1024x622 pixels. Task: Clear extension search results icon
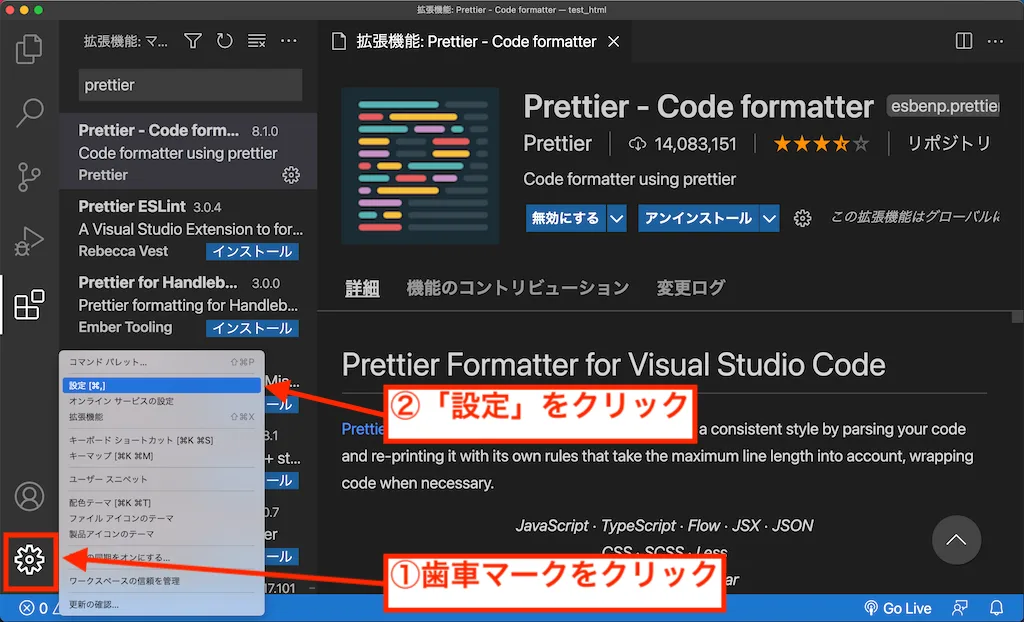tap(257, 41)
